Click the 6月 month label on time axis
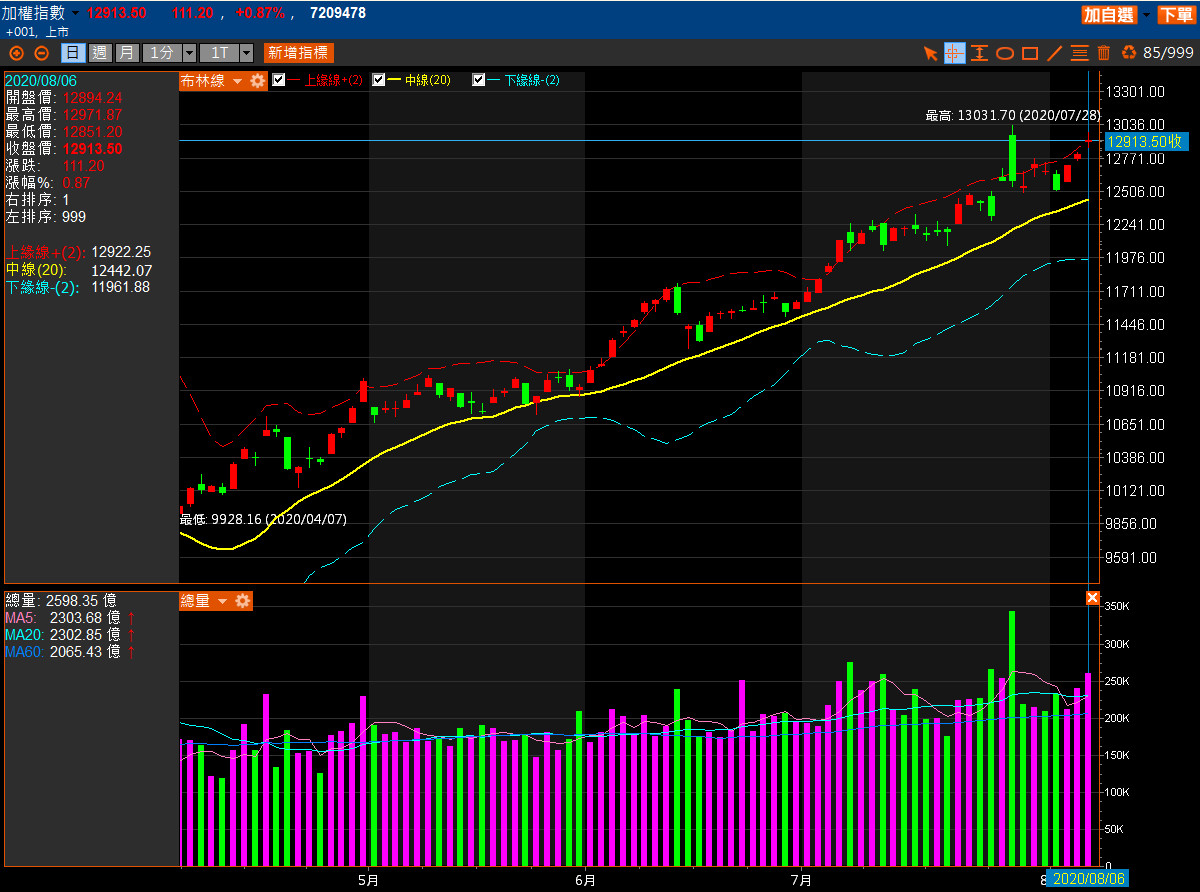1200x892 pixels. tap(586, 881)
